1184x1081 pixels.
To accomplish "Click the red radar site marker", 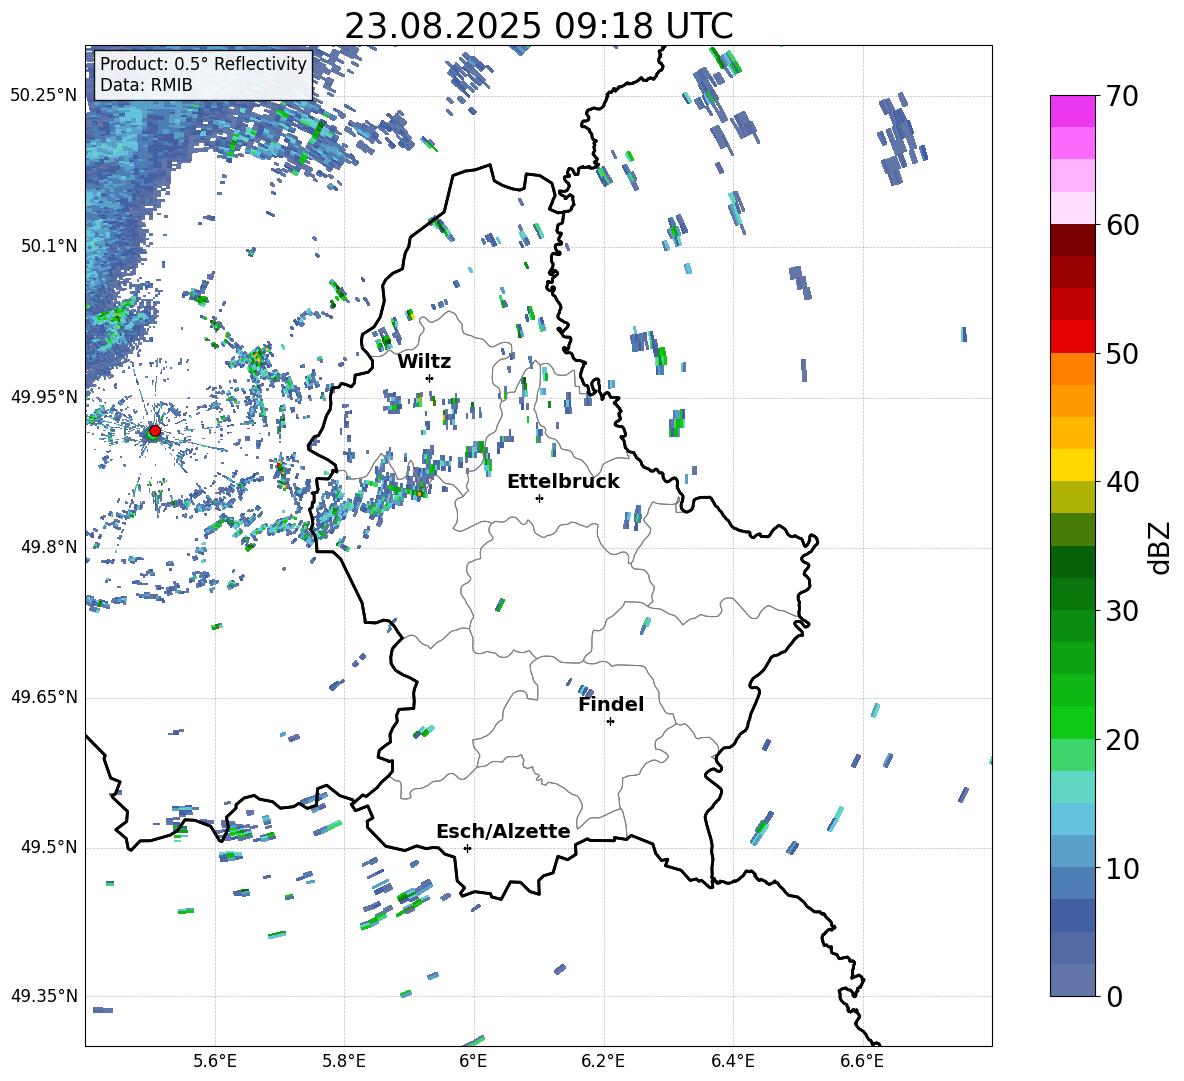I will coord(155,431).
